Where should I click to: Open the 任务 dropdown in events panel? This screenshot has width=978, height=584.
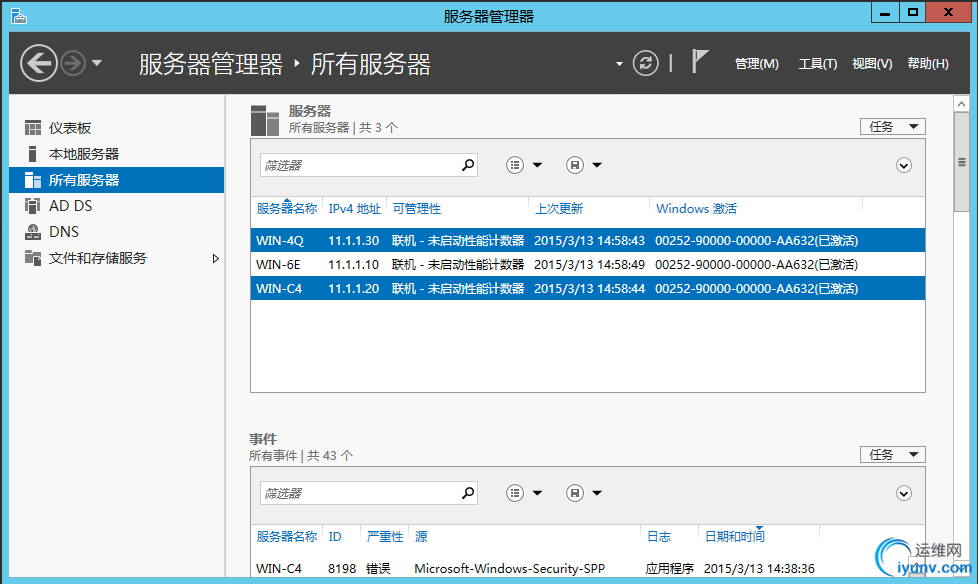[x=892, y=455]
